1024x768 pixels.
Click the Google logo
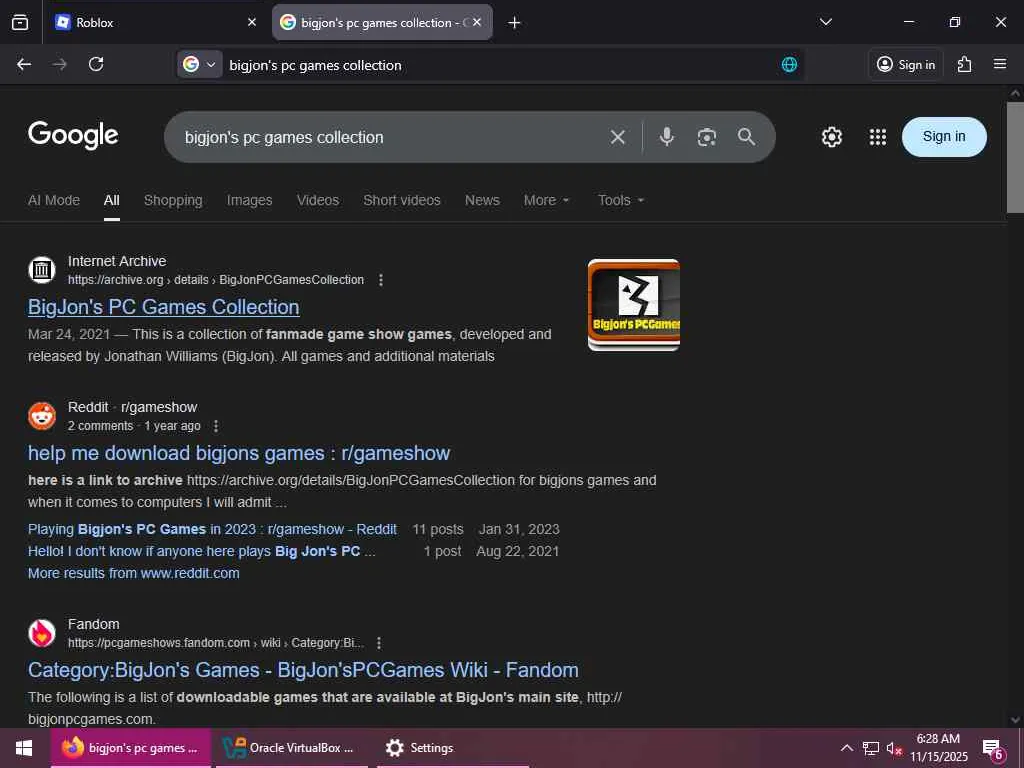coord(73,135)
